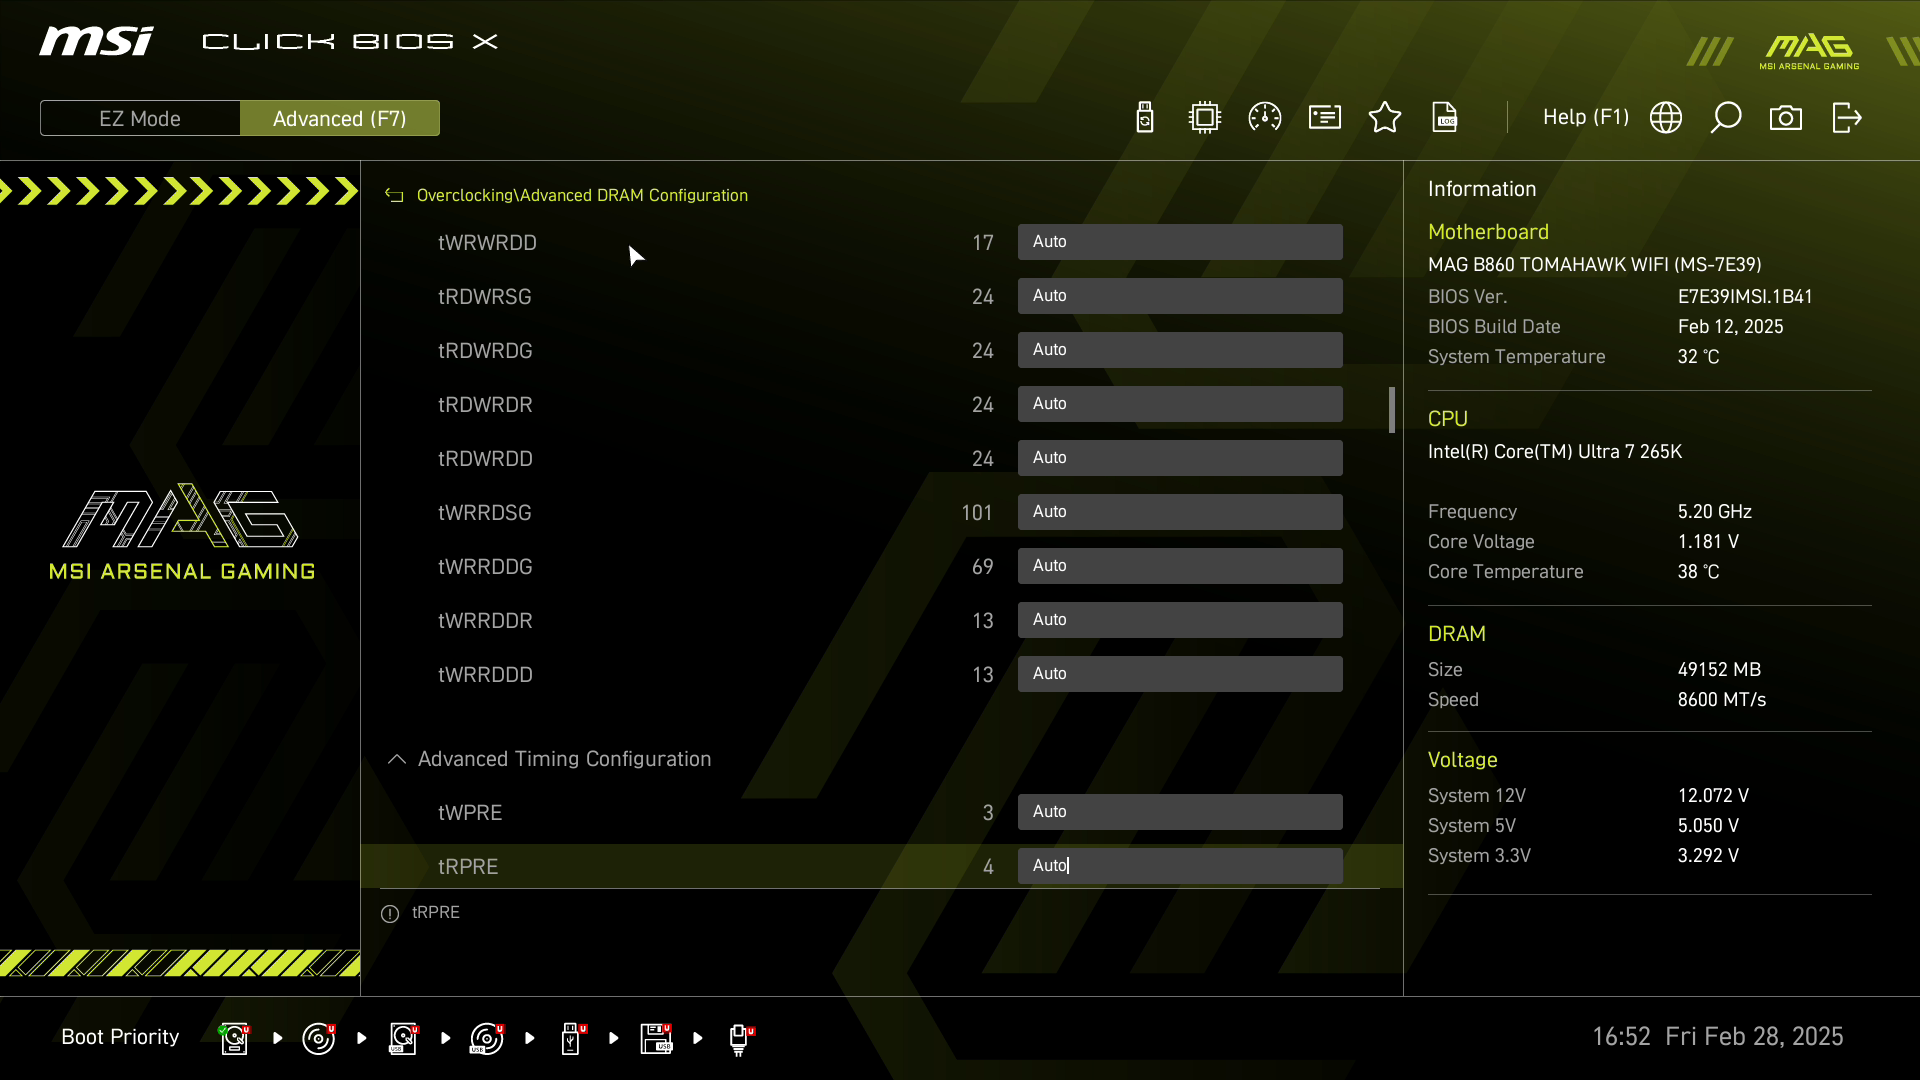This screenshot has width=1920, height=1080.
Task: Open the speedometer hardware monitor icon
Action: tap(1265, 118)
